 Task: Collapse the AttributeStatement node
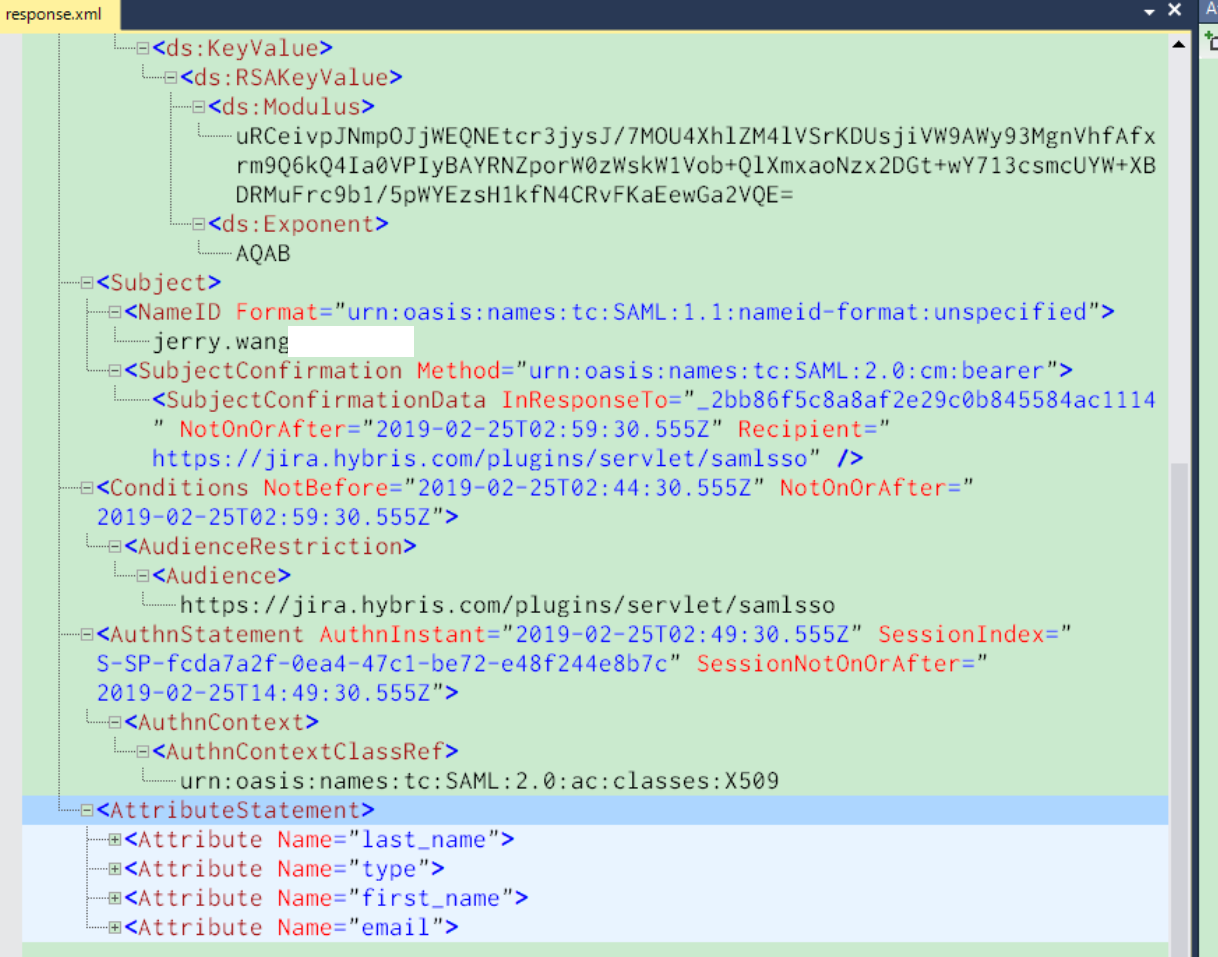[x=88, y=810]
